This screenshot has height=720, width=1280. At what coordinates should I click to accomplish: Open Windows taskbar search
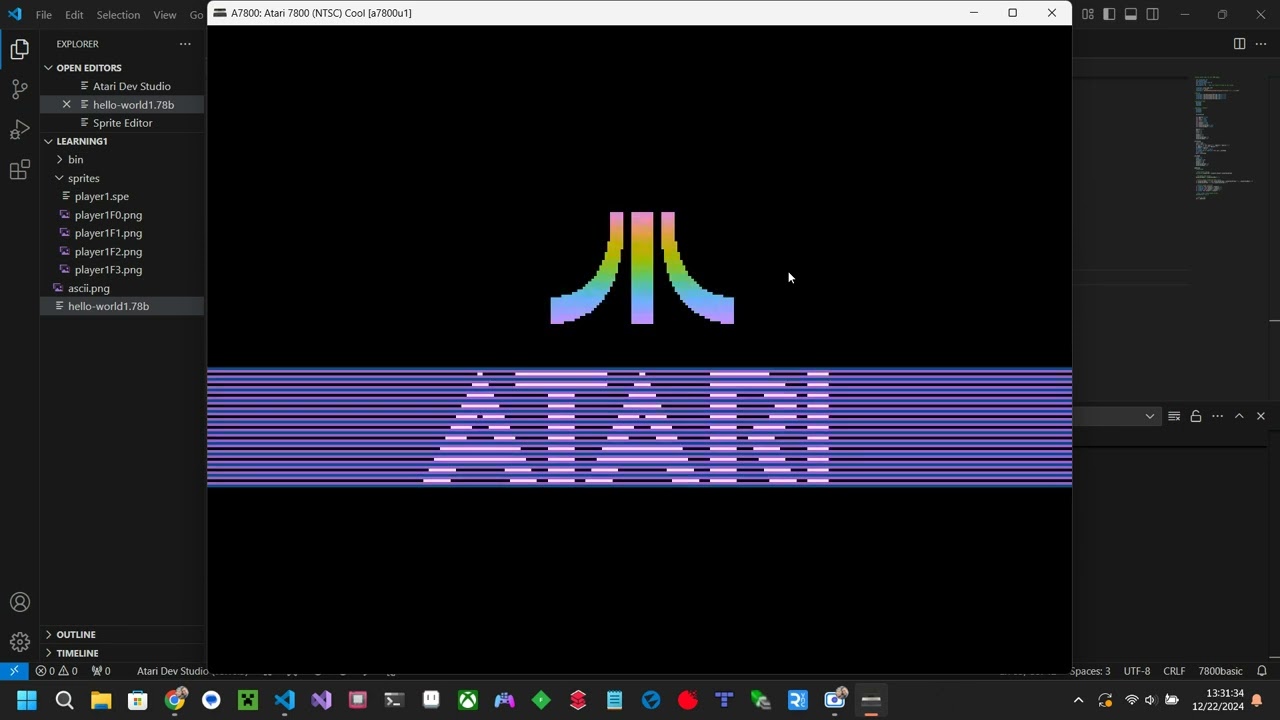click(64, 700)
